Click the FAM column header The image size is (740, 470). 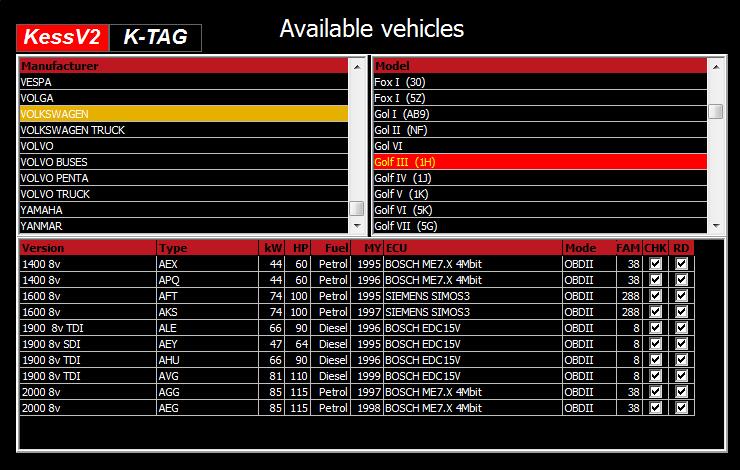tap(629, 248)
